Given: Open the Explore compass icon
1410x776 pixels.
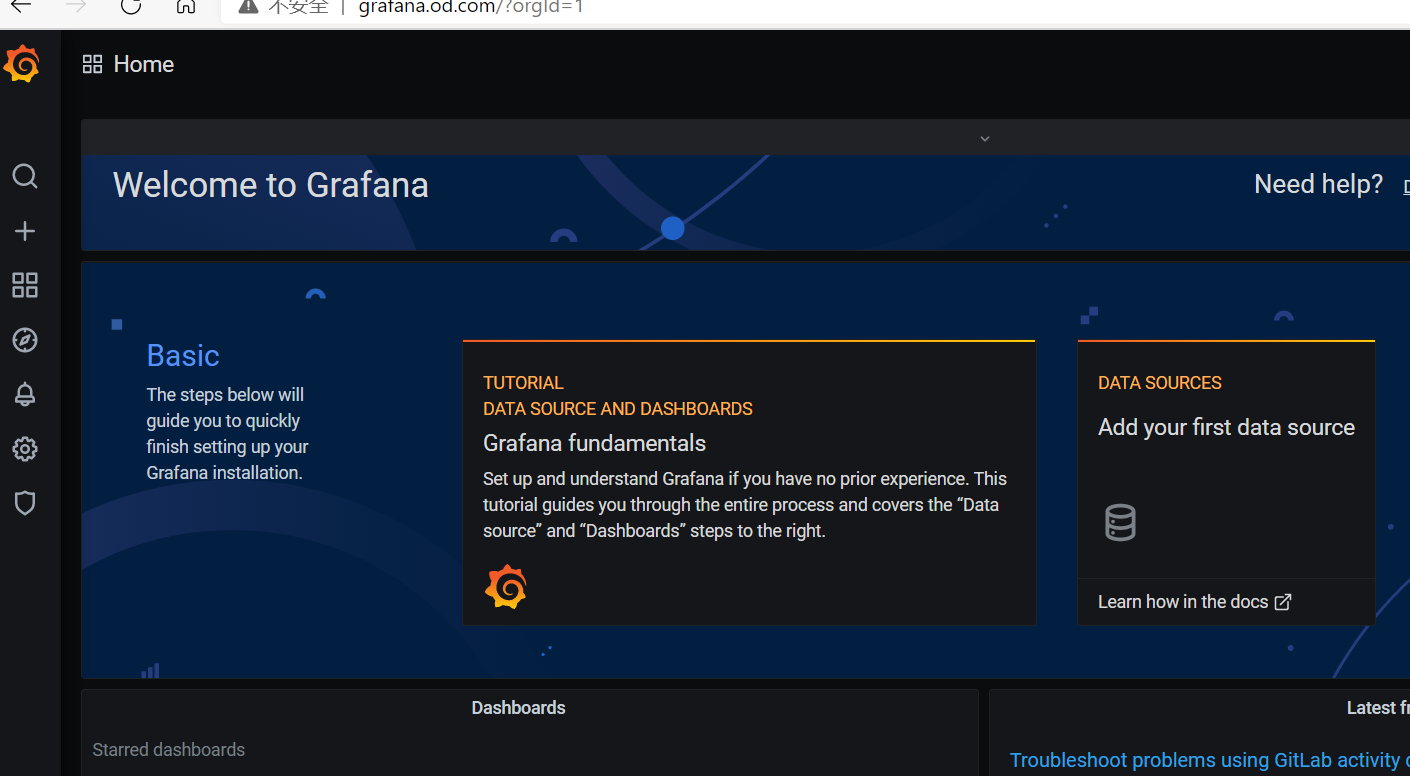Looking at the screenshot, I should pos(25,340).
